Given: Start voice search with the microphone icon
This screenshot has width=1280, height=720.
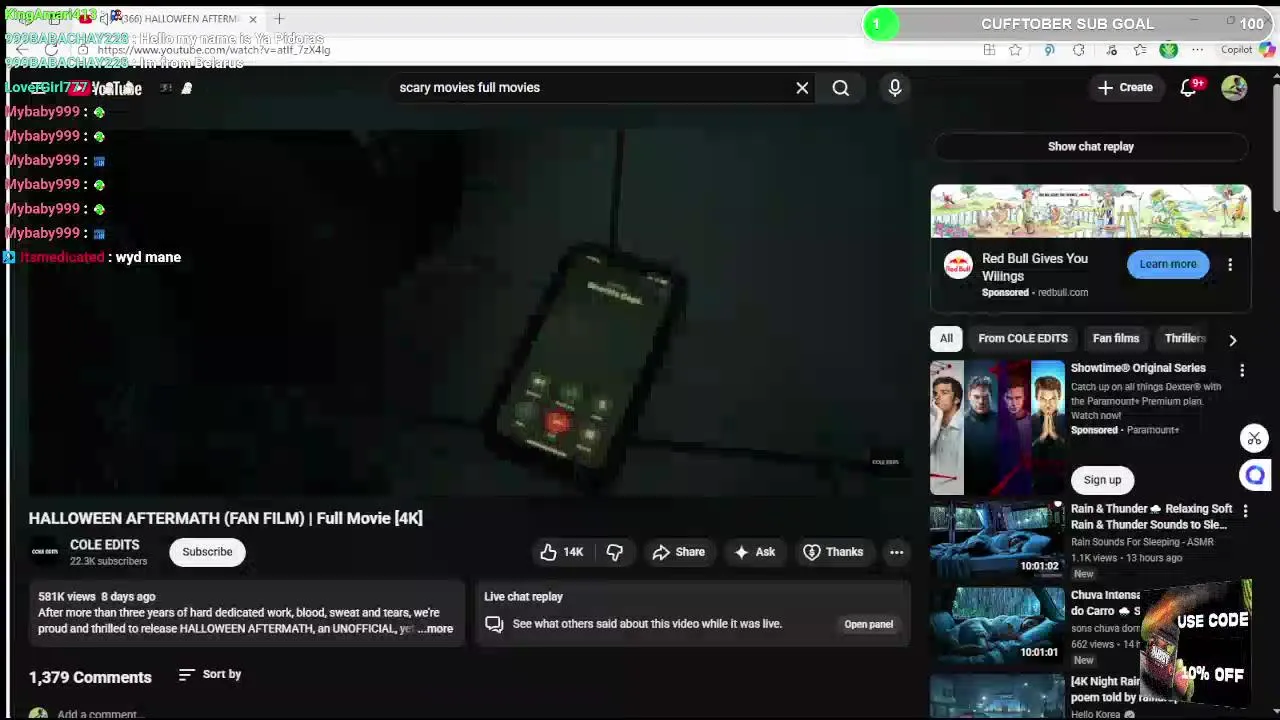Looking at the screenshot, I should 895,88.
